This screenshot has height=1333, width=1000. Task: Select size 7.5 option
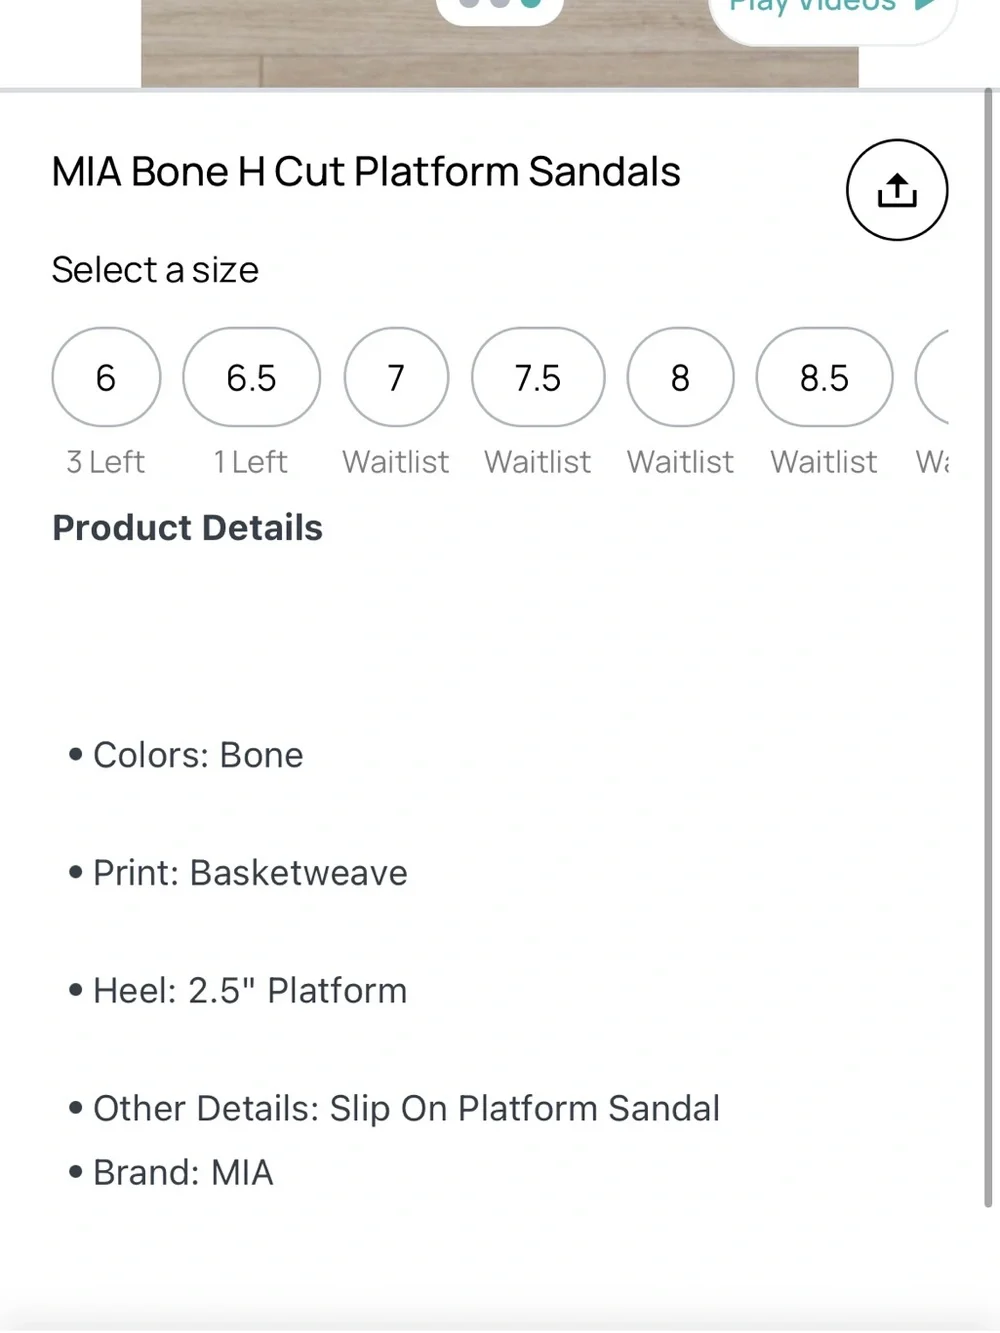click(x=538, y=377)
